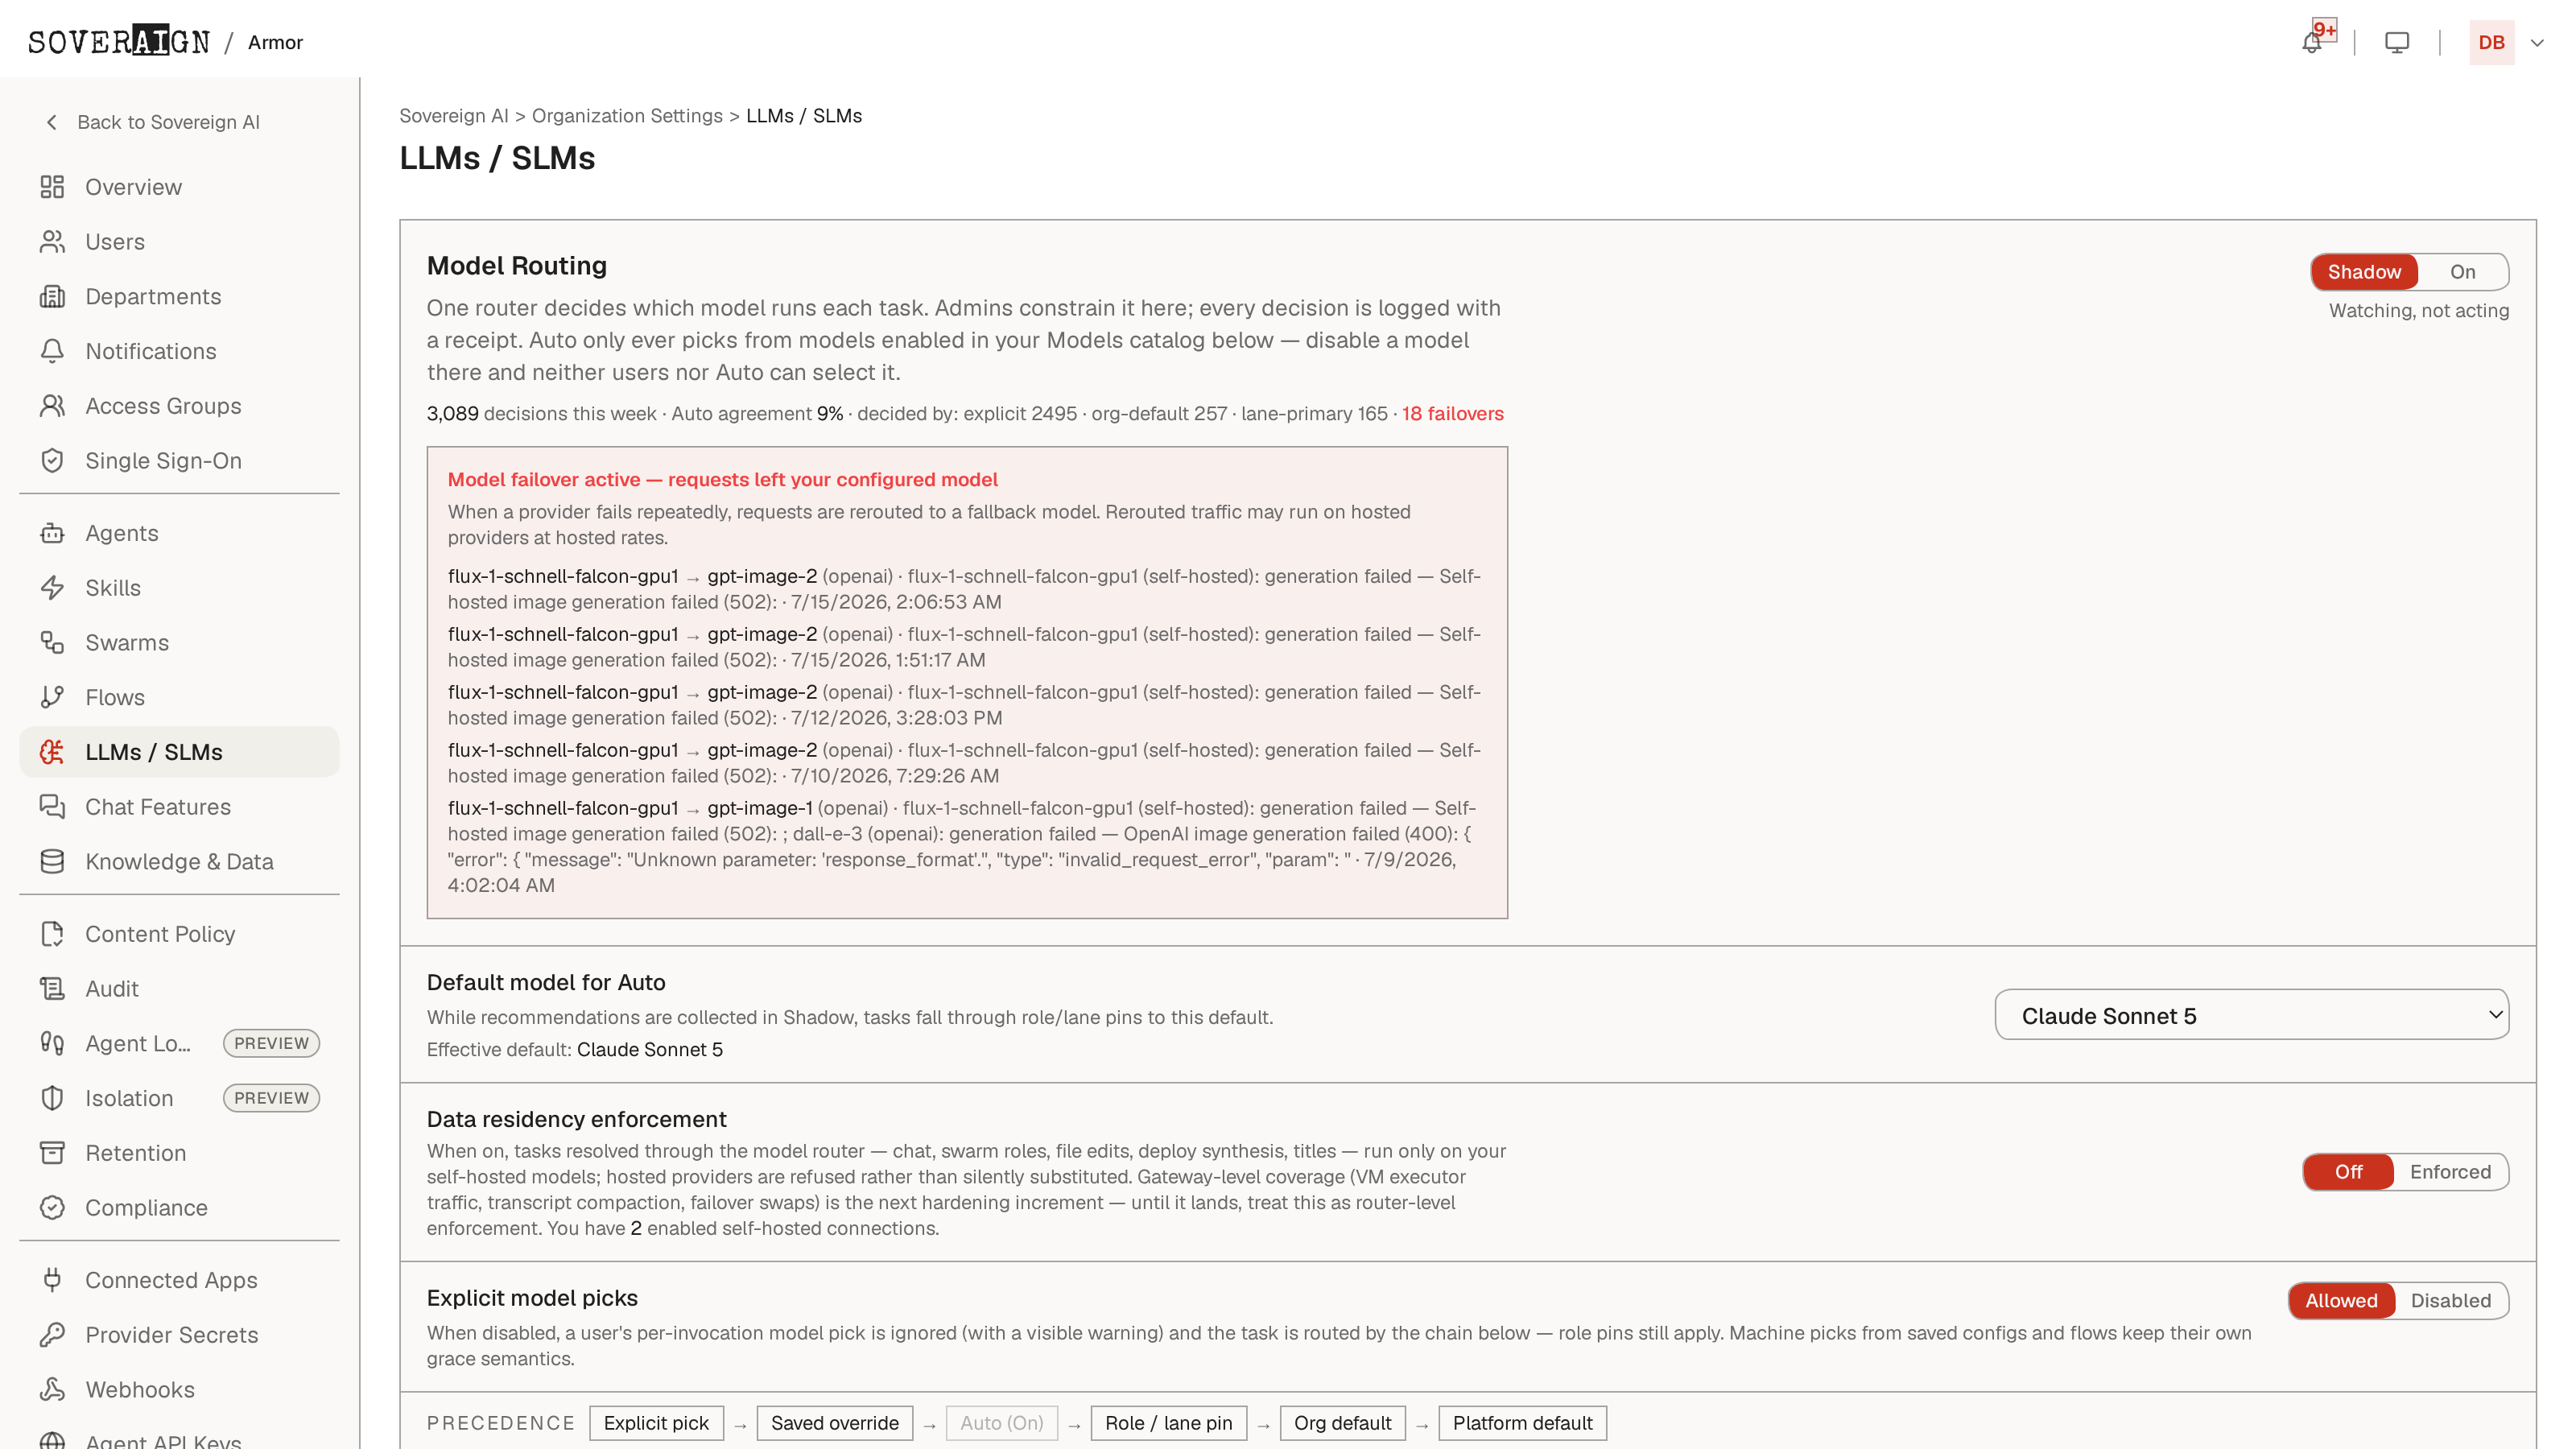Click the Sovereign logo in header
The image size is (2576, 1449).
pos(119,42)
